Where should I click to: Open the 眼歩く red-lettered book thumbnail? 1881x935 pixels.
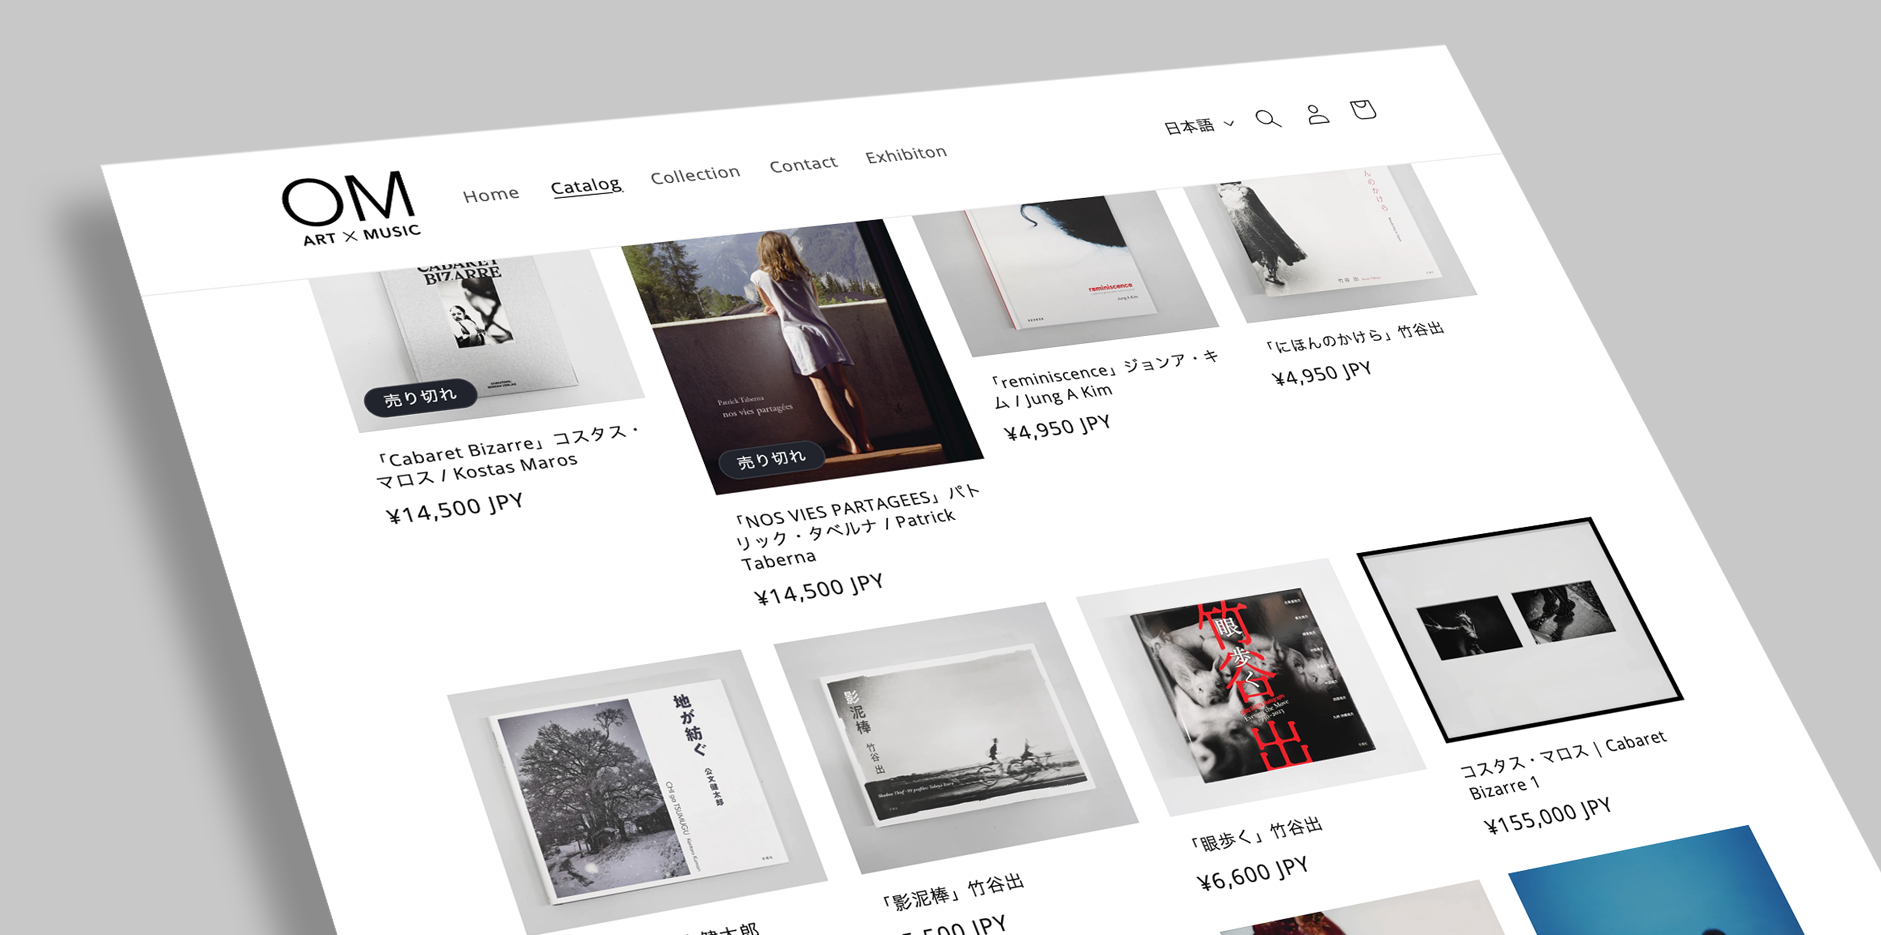(x=1250, y=686)
